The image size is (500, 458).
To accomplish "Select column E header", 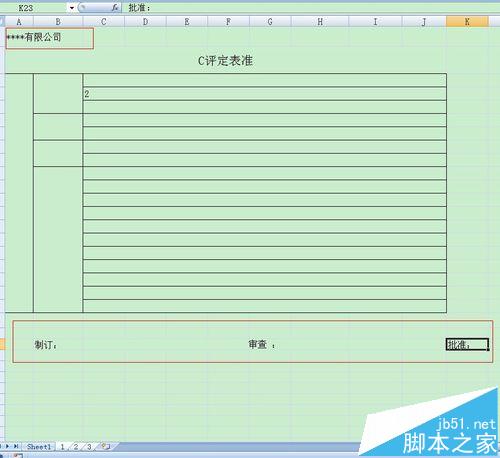I will pos(187,22).
